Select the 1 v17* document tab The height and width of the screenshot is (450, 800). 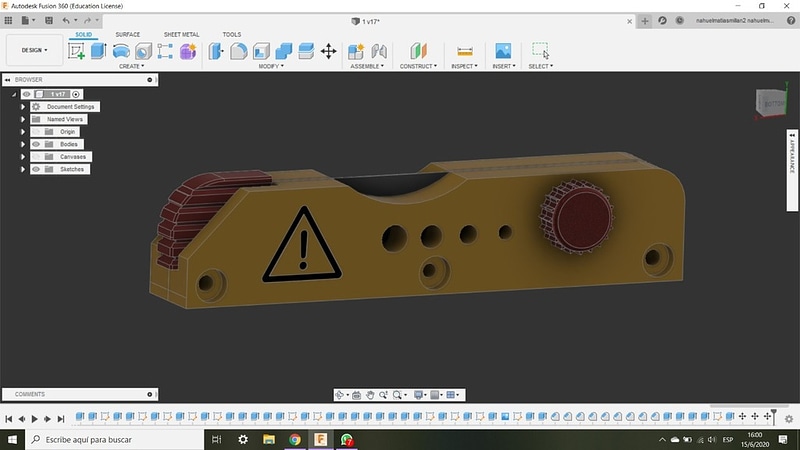click(365, 21)
